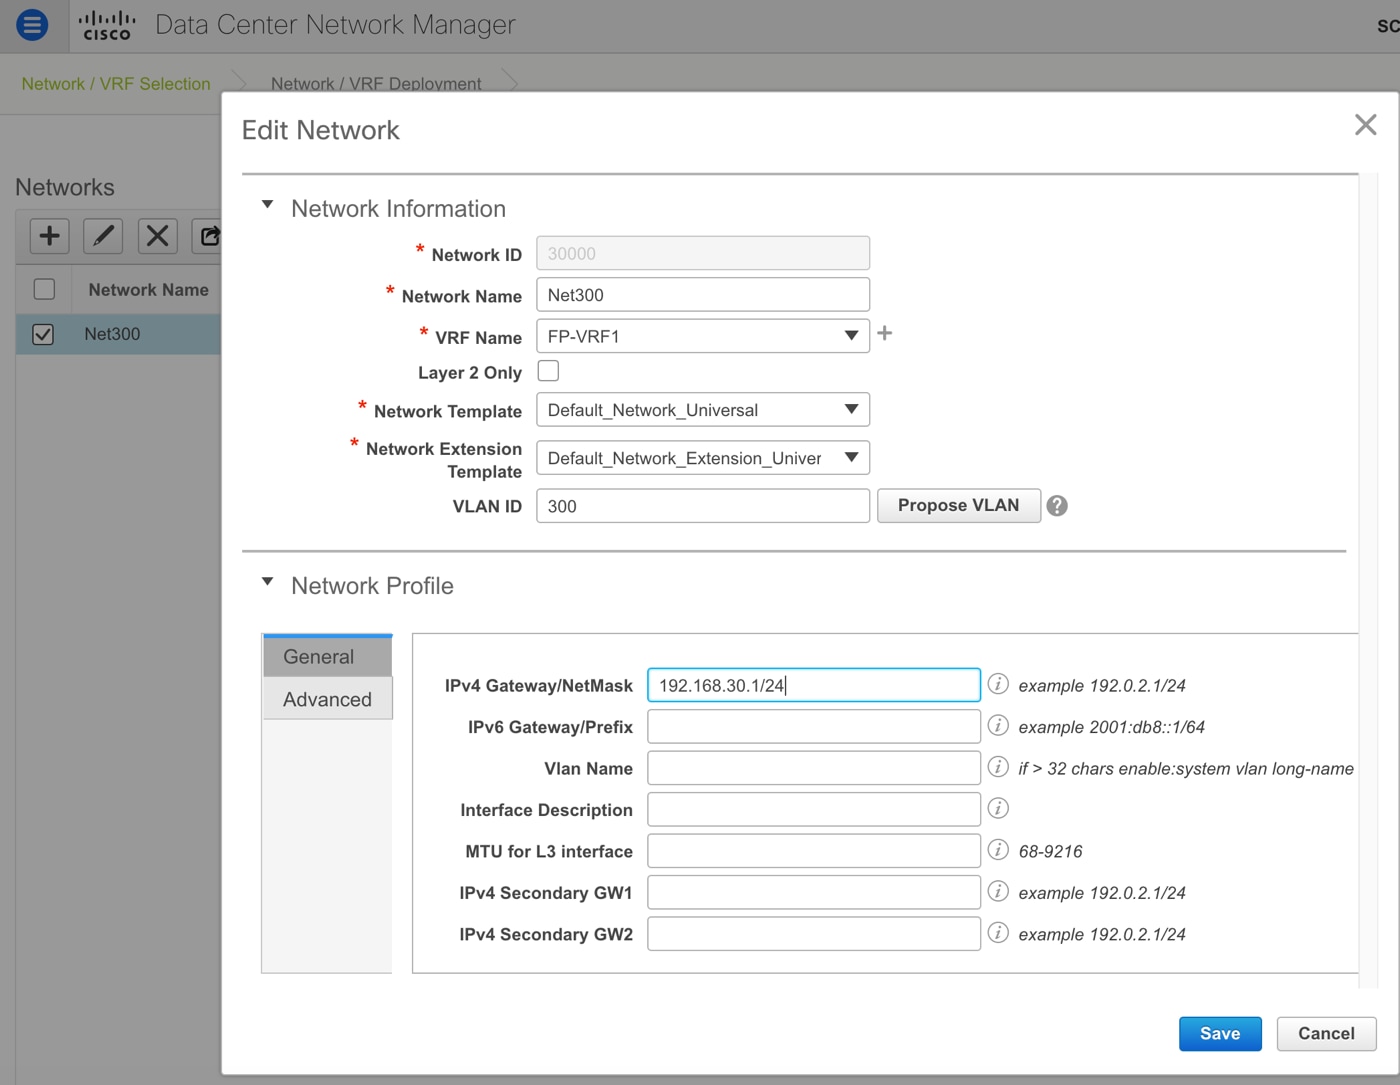Click the Cisco logo
Viewport: 1400px width, 1085px height.
coord(107,25)
